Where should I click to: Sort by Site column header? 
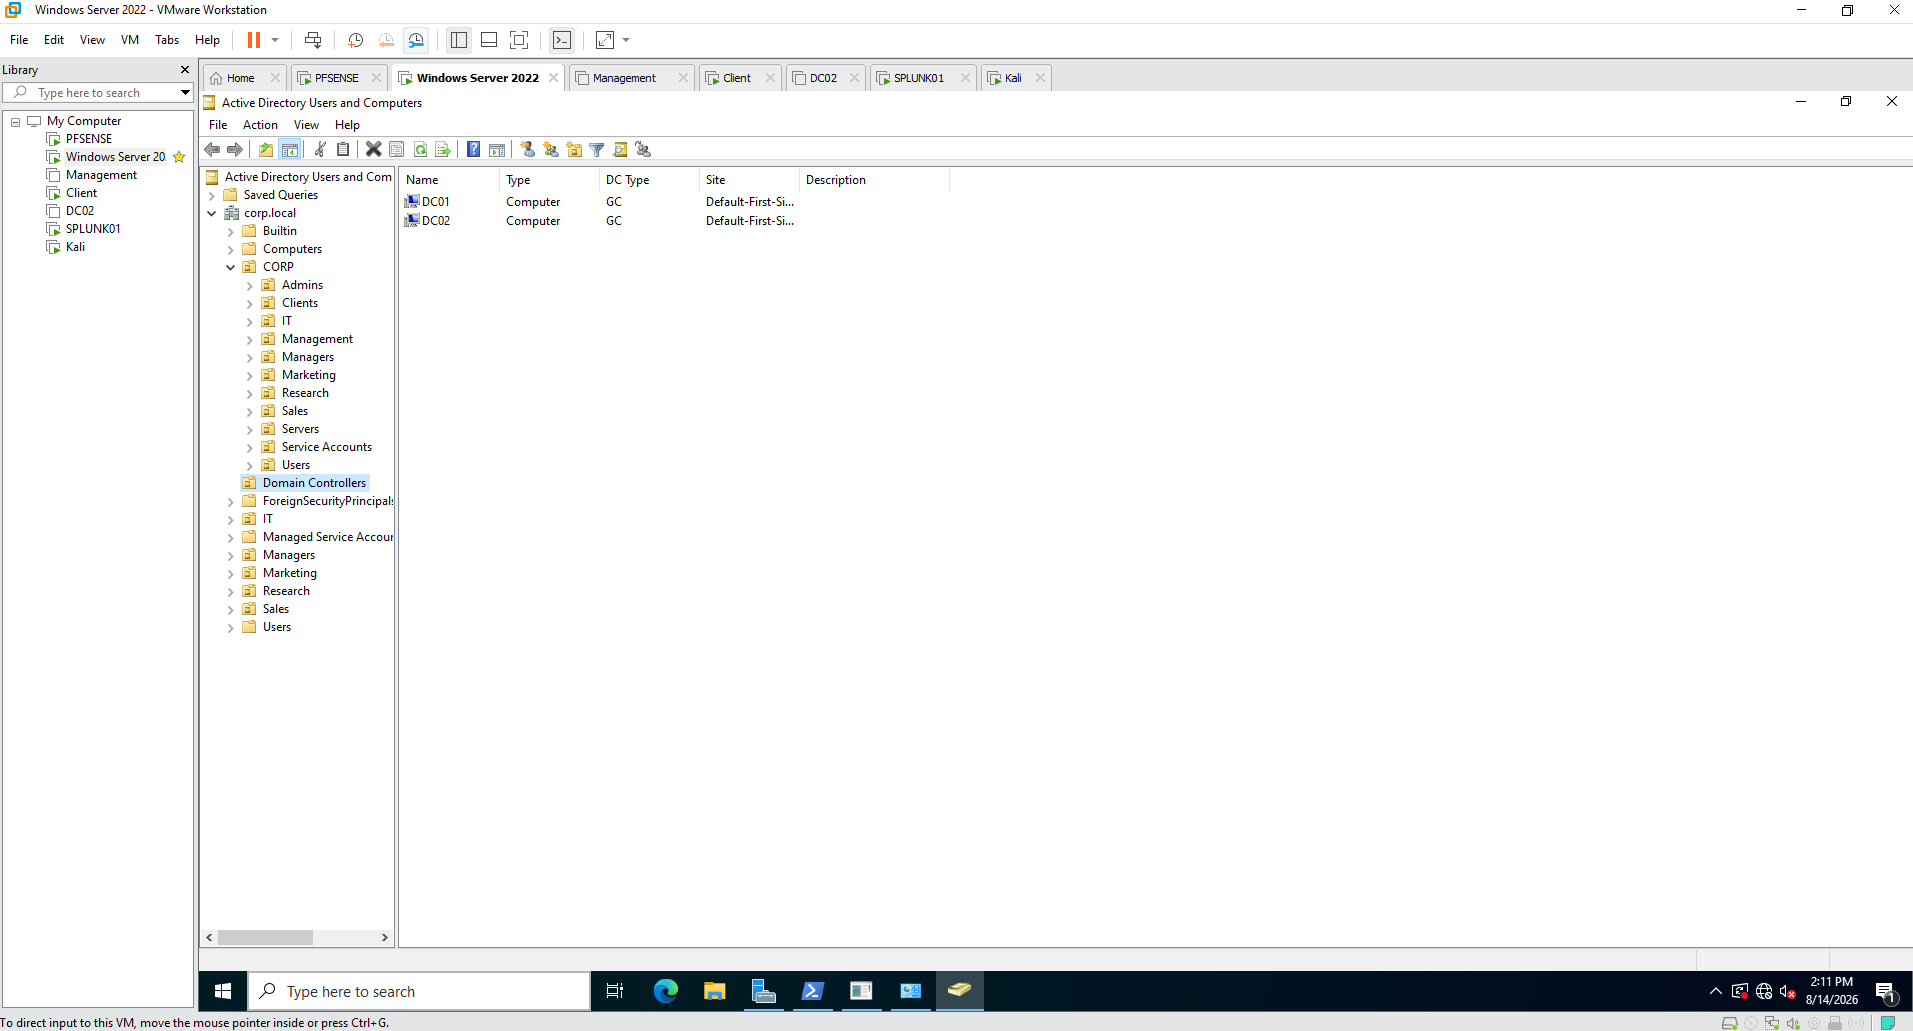pos(749,180)
